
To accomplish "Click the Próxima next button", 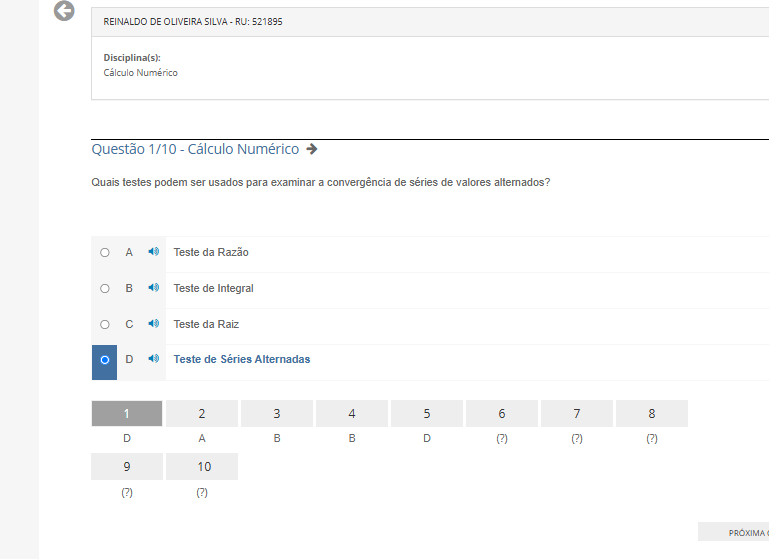I will 740,532.
